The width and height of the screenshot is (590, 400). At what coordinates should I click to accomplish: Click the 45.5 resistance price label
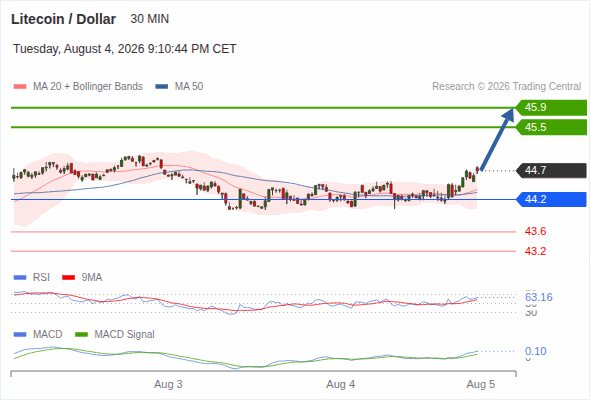[551, 127]
